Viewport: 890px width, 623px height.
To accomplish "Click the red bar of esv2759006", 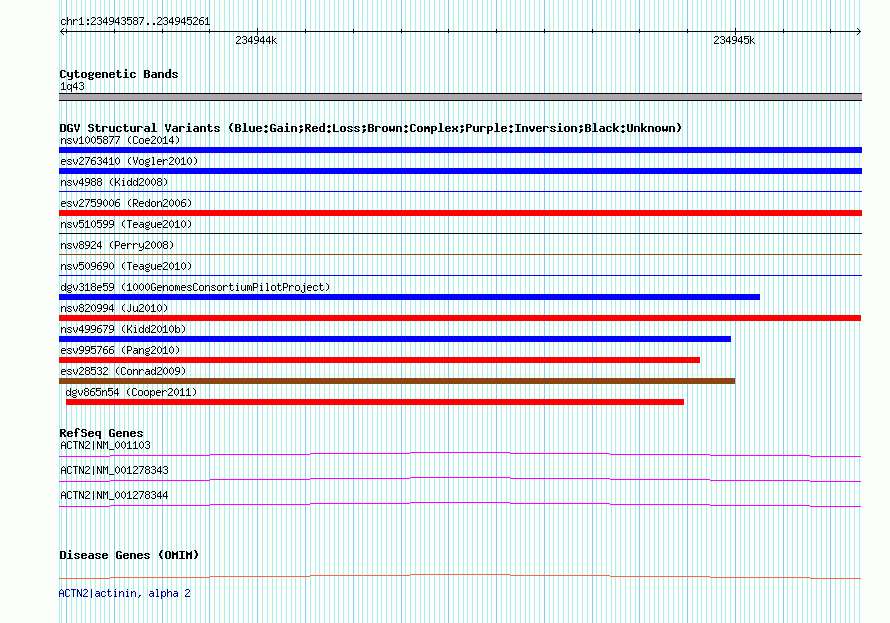I will 460,213.
